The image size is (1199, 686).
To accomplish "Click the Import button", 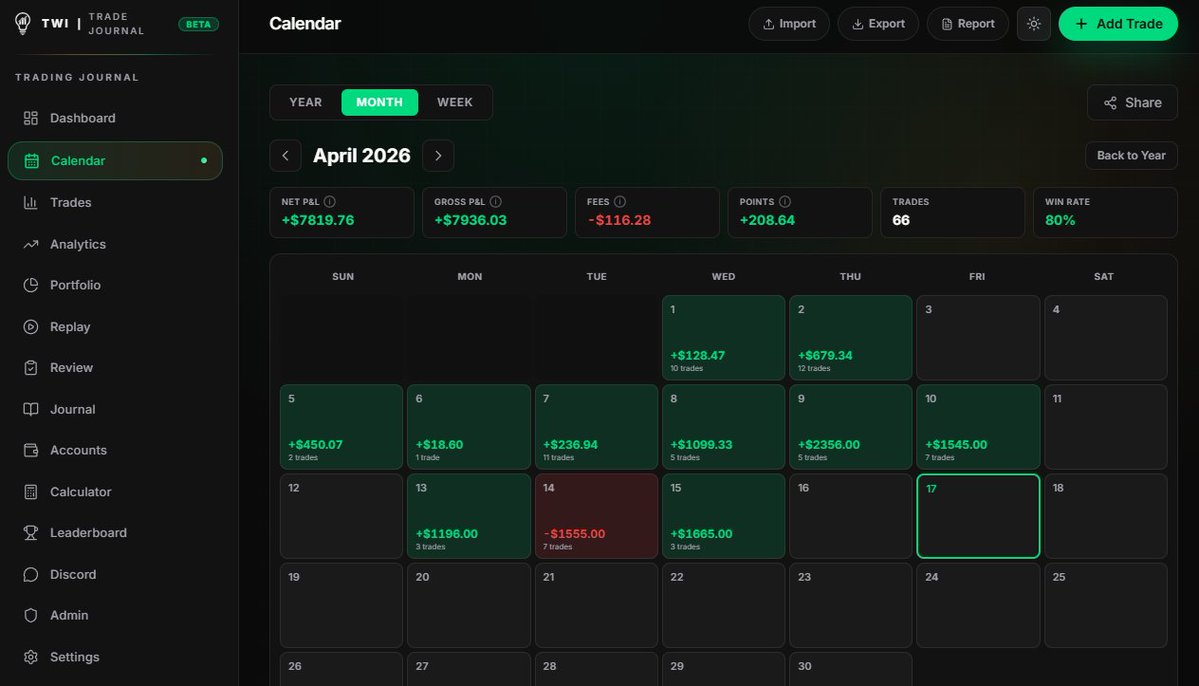I will pos(789,24).
